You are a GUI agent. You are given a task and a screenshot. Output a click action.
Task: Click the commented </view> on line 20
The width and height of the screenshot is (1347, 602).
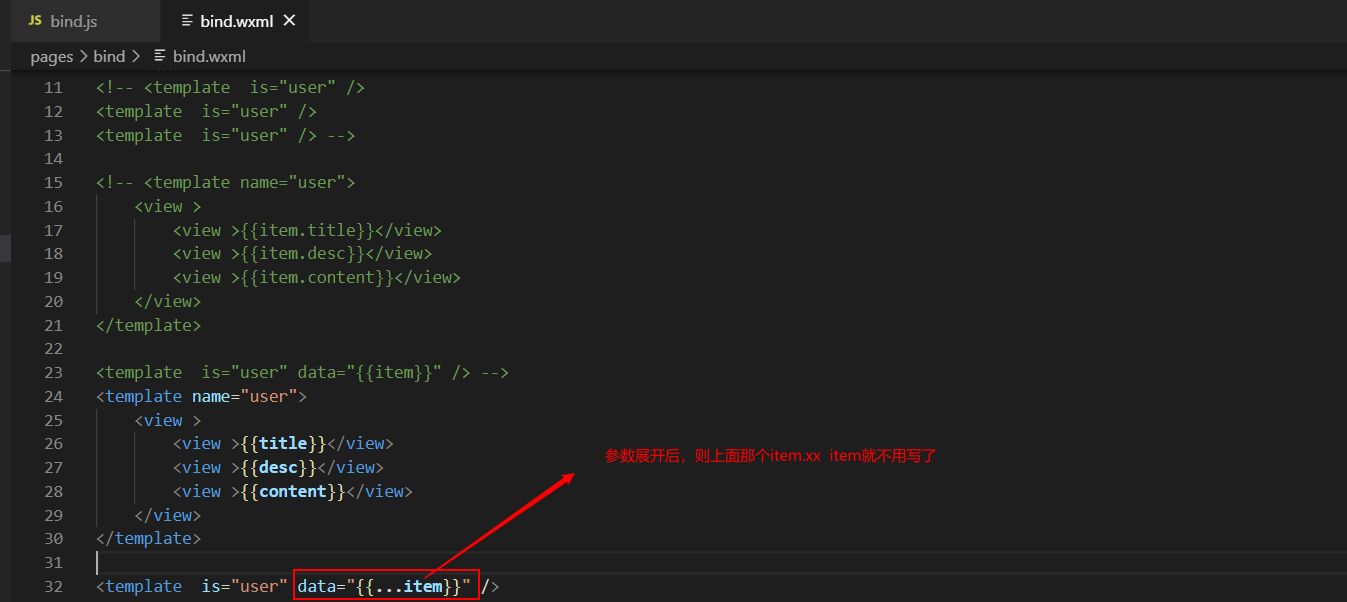168,302
